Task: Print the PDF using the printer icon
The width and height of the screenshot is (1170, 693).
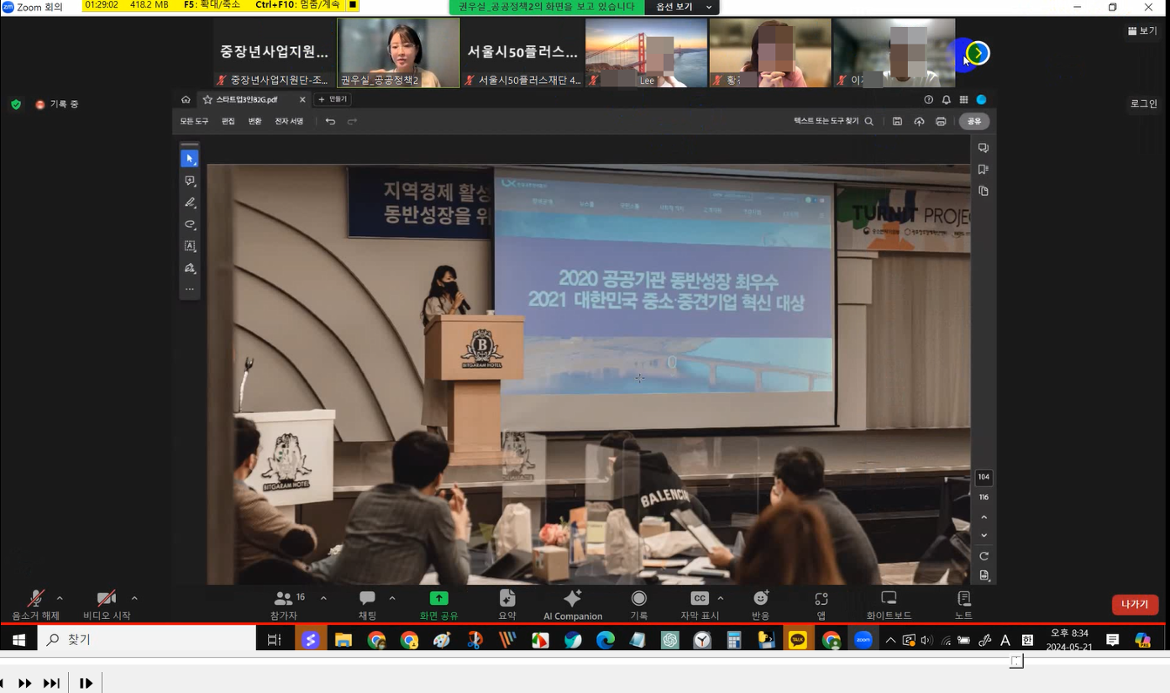Action: 940,121
